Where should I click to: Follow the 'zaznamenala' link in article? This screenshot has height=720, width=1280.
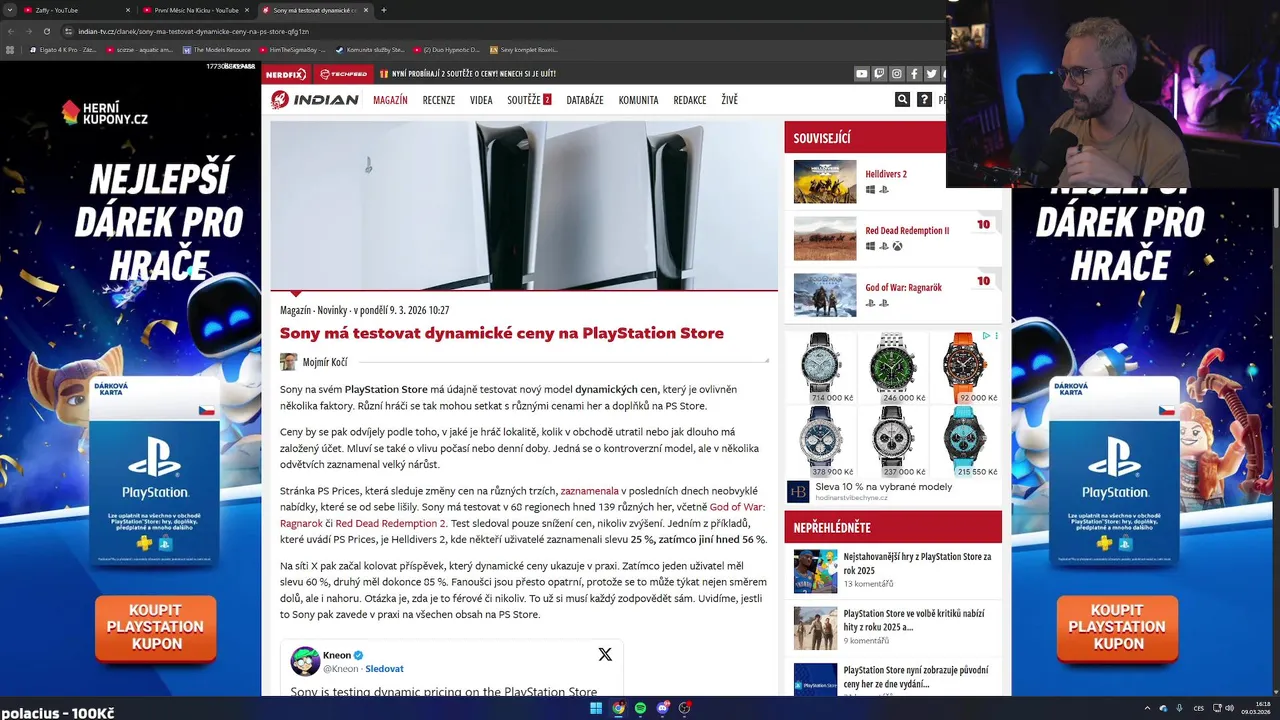[x=589, y=491]
